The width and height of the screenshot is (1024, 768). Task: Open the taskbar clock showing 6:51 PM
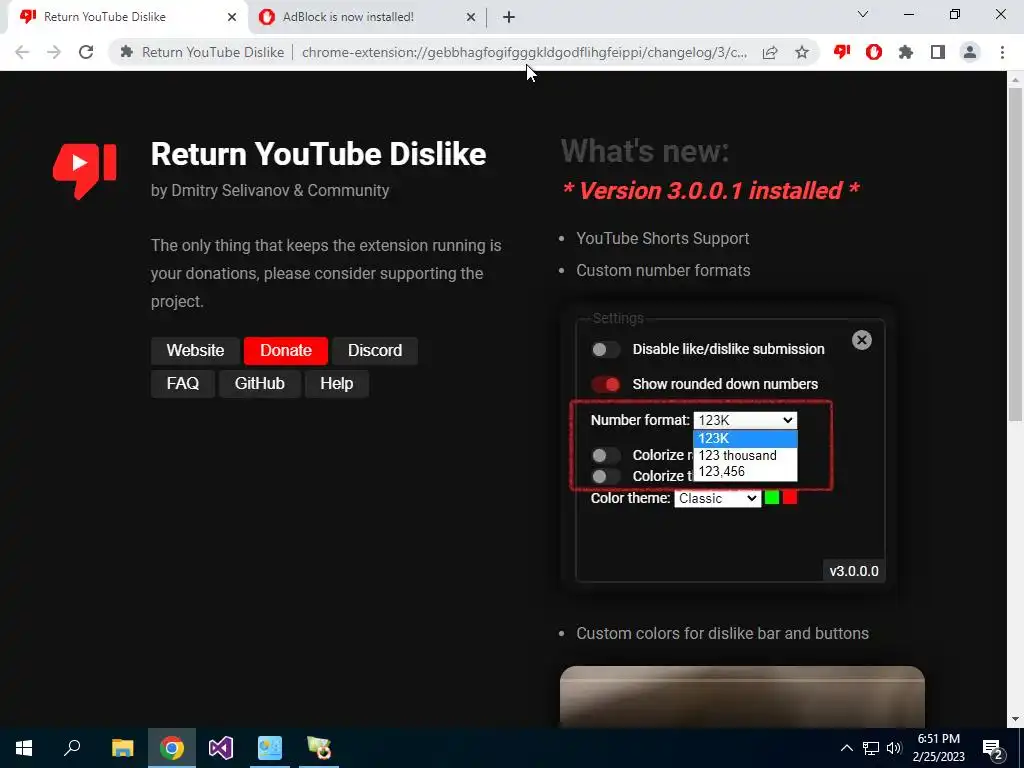[938, 748]
